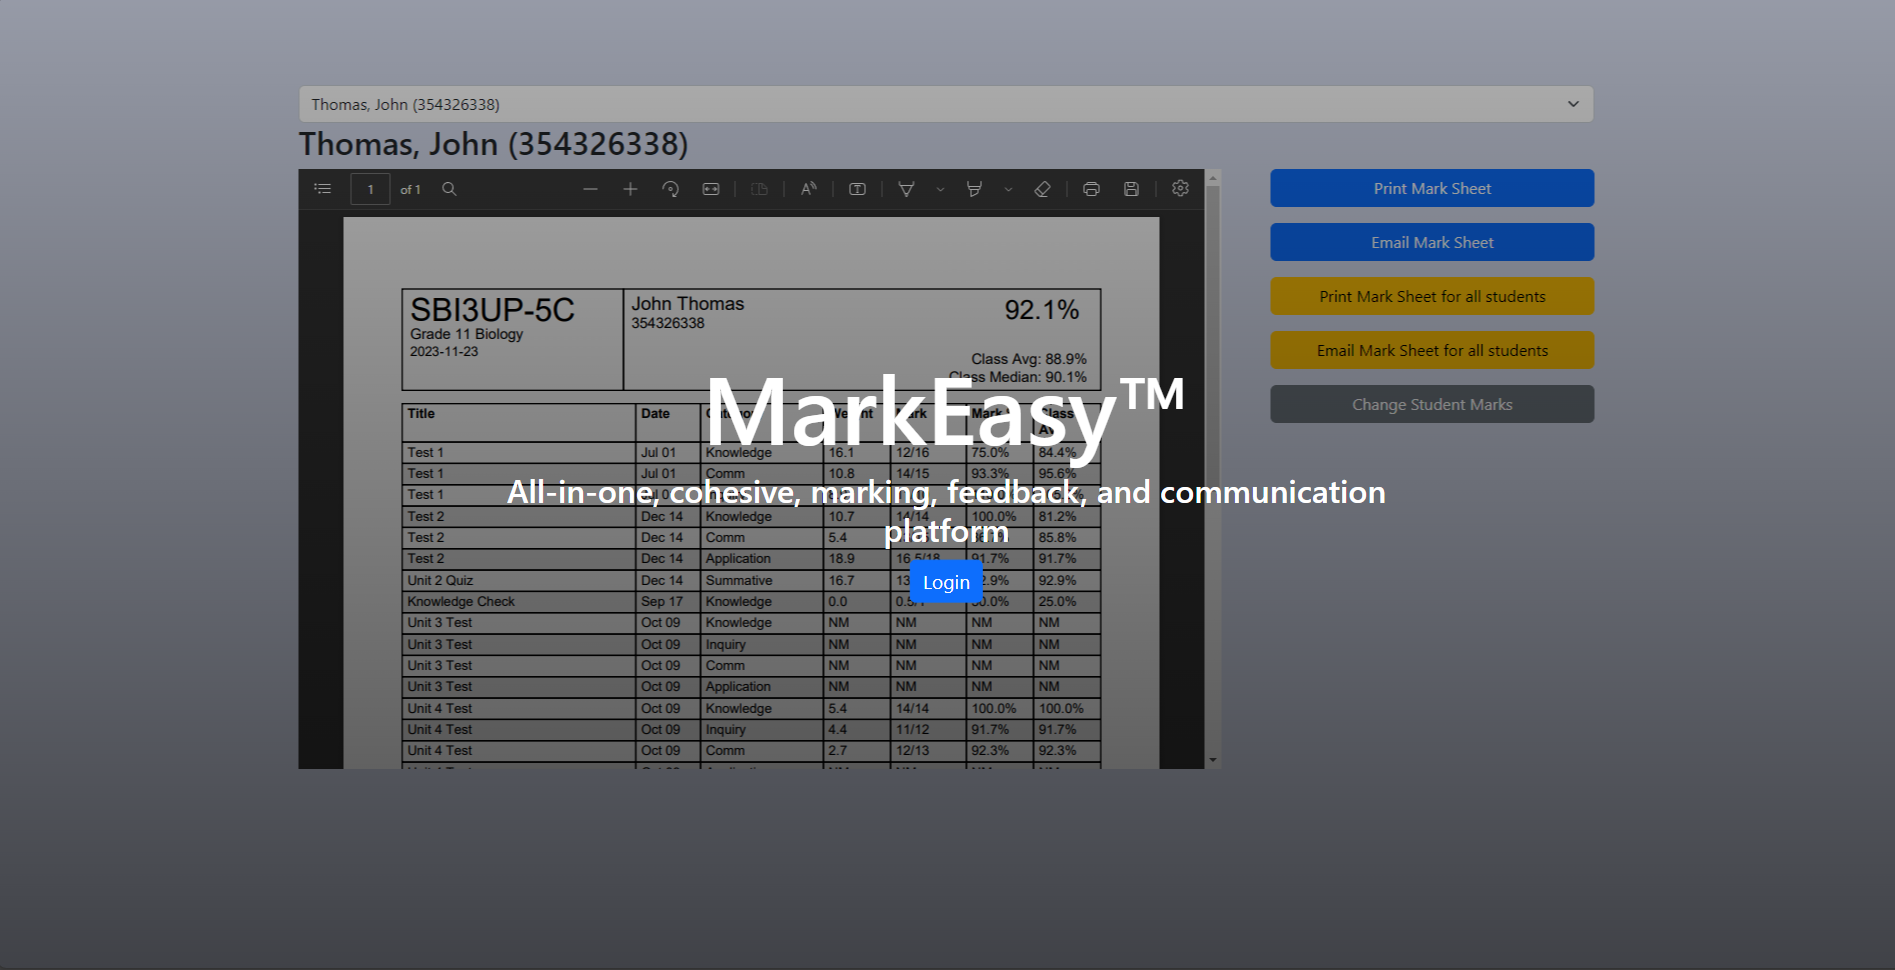Viewport: 1895px width, 970px height.
Task: Open the draw pen color dropdown
Action: [x=940, y=188]
